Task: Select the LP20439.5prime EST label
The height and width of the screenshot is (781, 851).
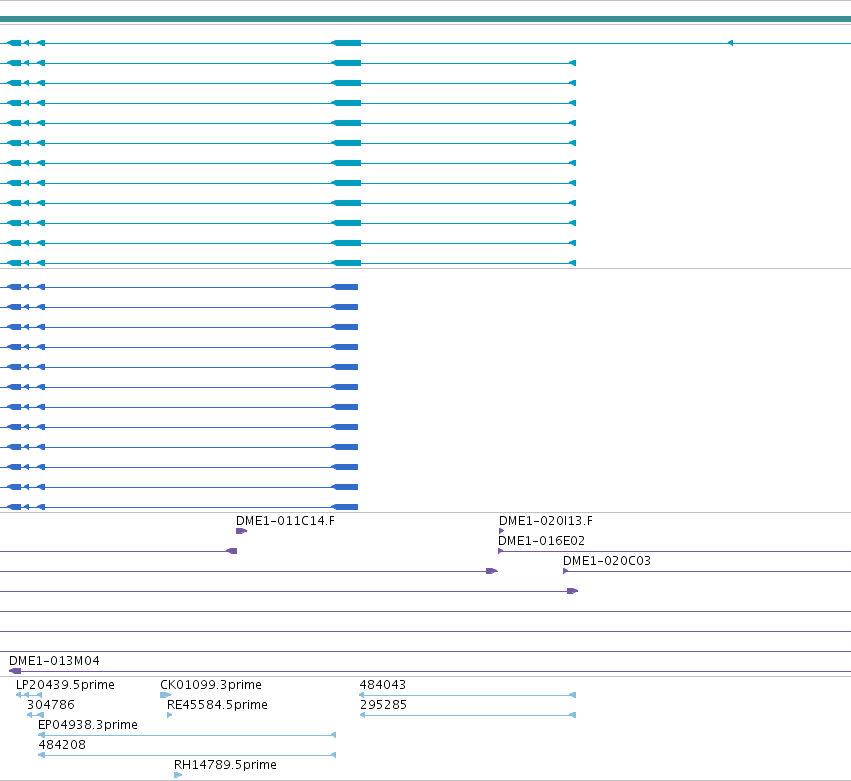Action: 65,684
